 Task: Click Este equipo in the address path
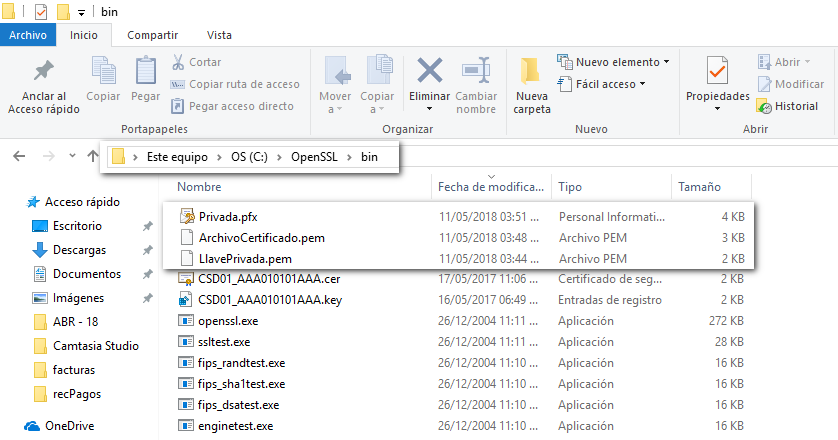click(x=177, y=157)
